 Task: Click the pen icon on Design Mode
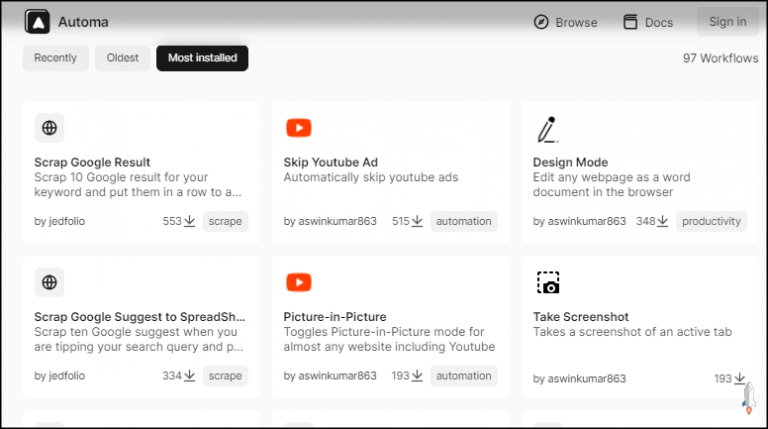coord(546,129)
